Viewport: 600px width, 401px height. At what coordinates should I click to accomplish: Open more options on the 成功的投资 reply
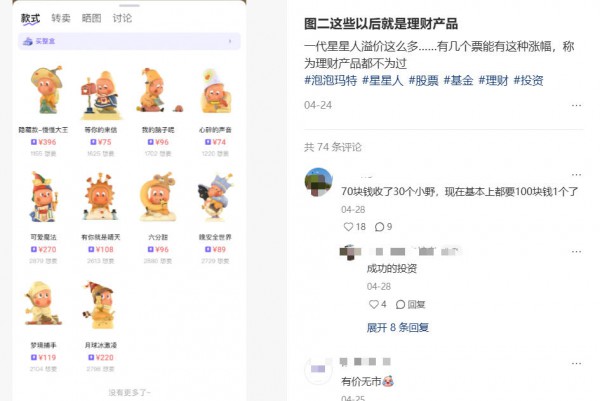[x=576, y=251]
